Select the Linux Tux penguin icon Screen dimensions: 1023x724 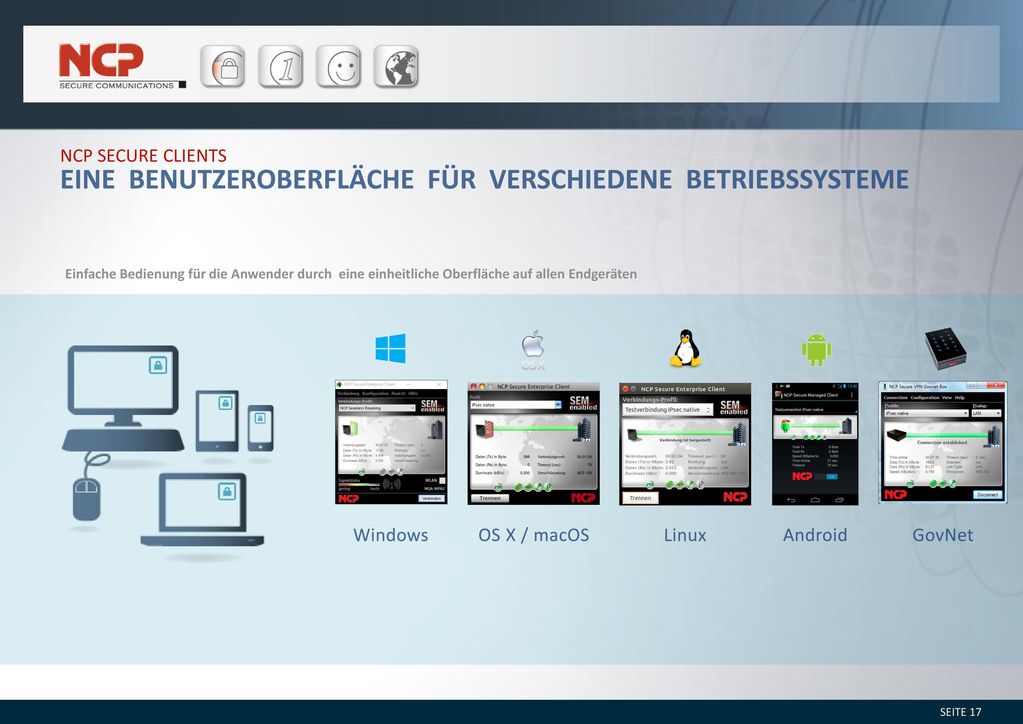click(x=685, y=348)
